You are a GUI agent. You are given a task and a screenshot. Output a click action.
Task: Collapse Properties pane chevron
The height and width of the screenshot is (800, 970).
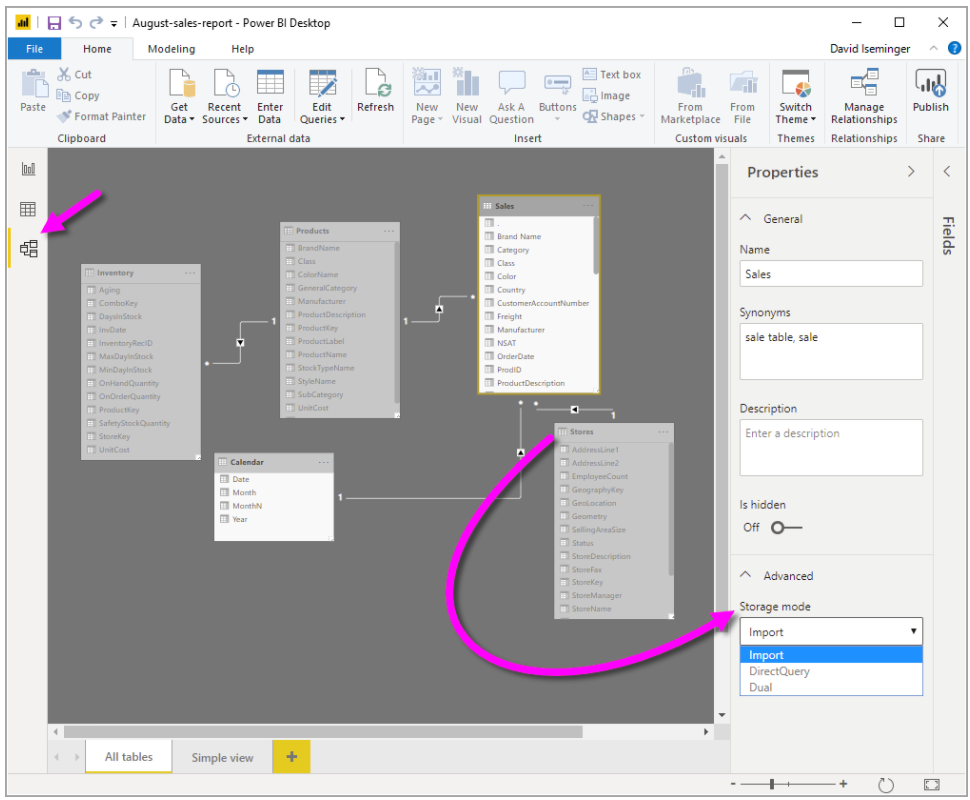click(x=911, y=171)
